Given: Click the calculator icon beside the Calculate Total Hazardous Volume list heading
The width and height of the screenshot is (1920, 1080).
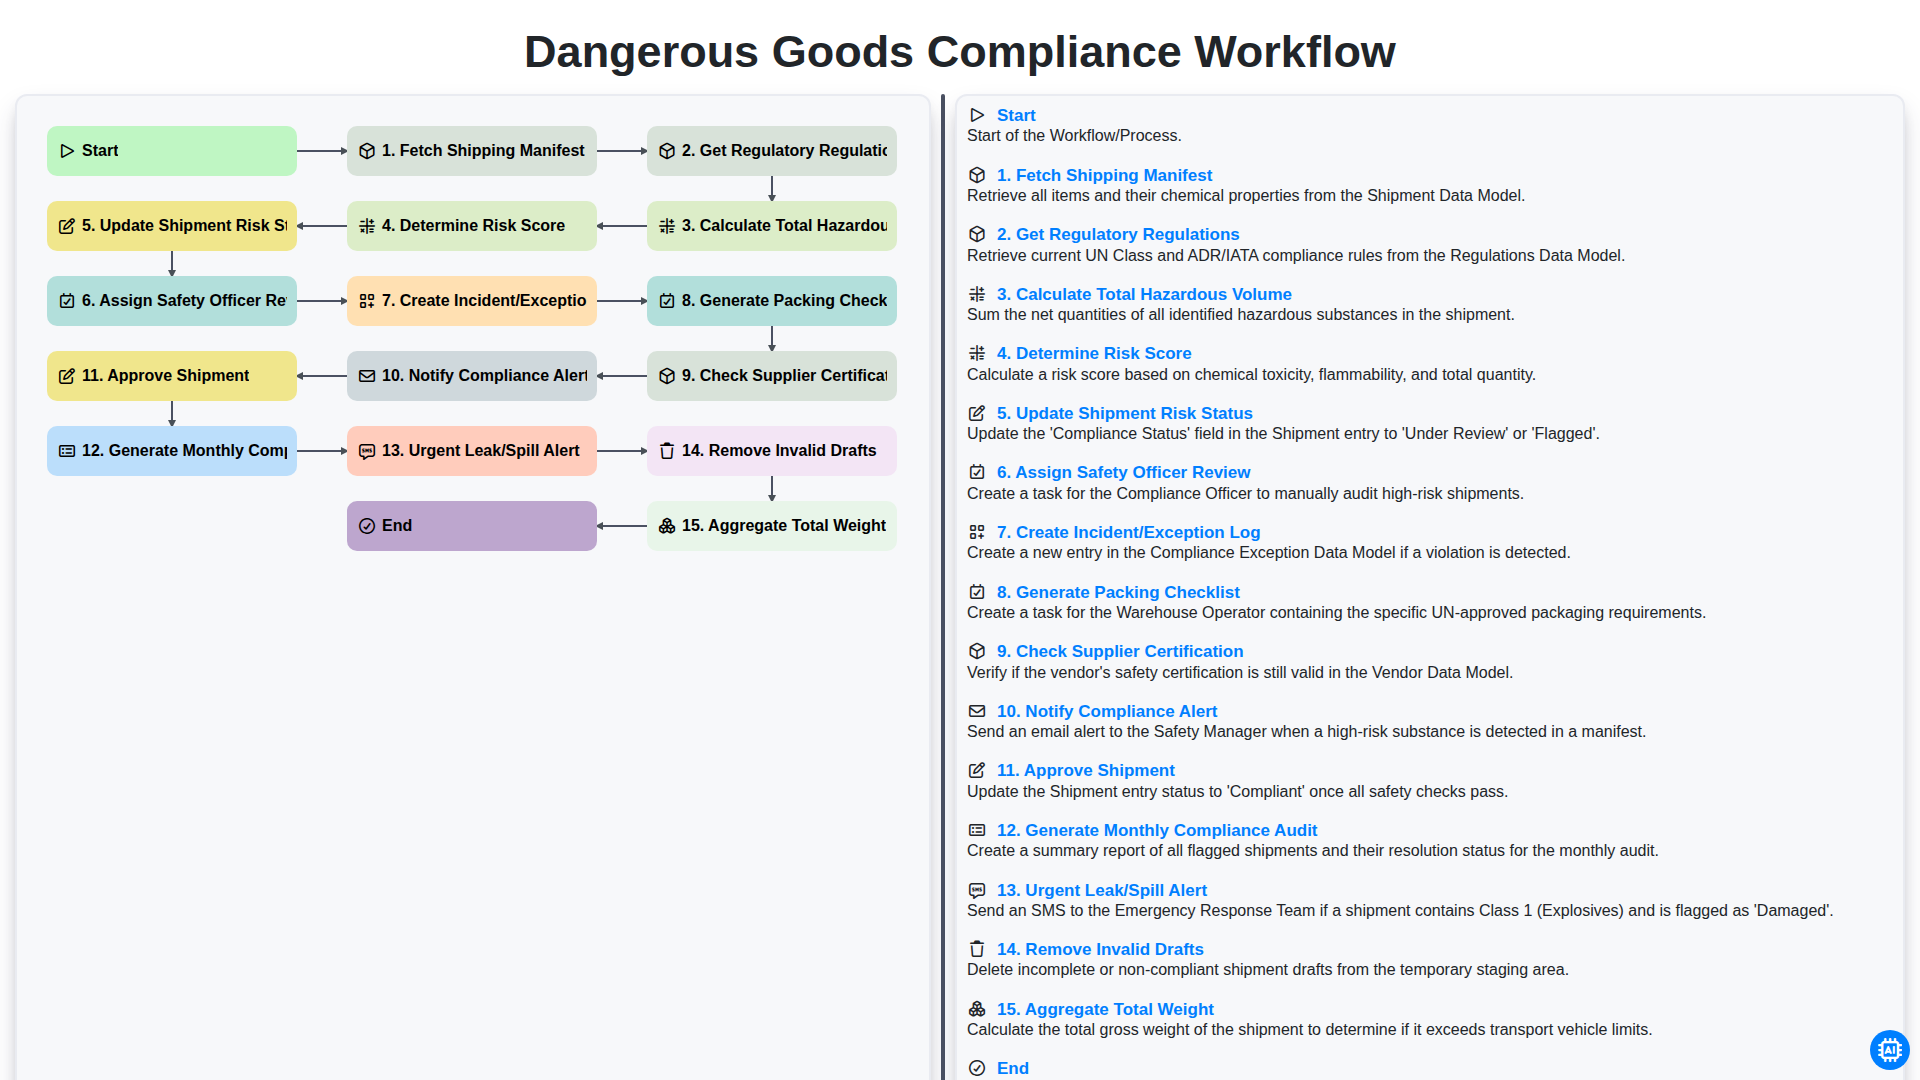Looking at the screenshot, I should [x=977, y=294].
